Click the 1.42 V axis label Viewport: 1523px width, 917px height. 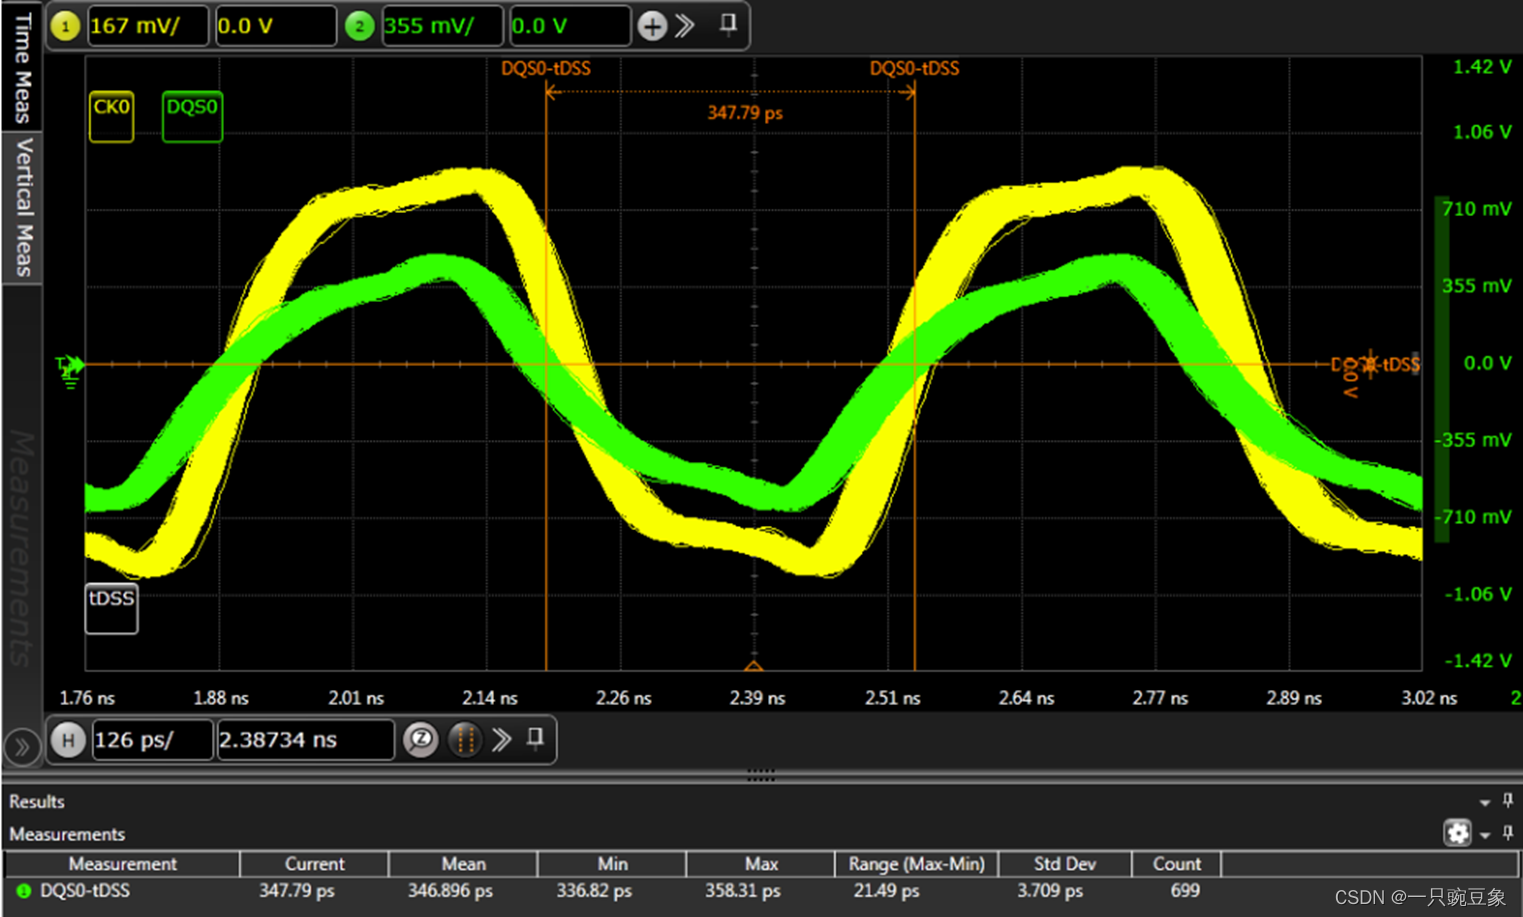click(1482, 67)
